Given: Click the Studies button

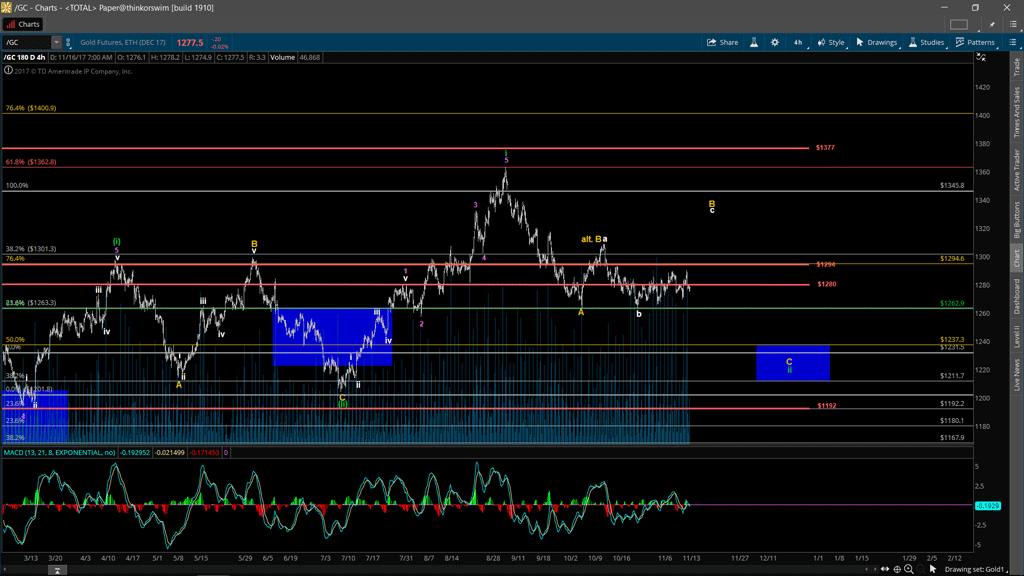Looking at the screenshot, I should [925, 43].
